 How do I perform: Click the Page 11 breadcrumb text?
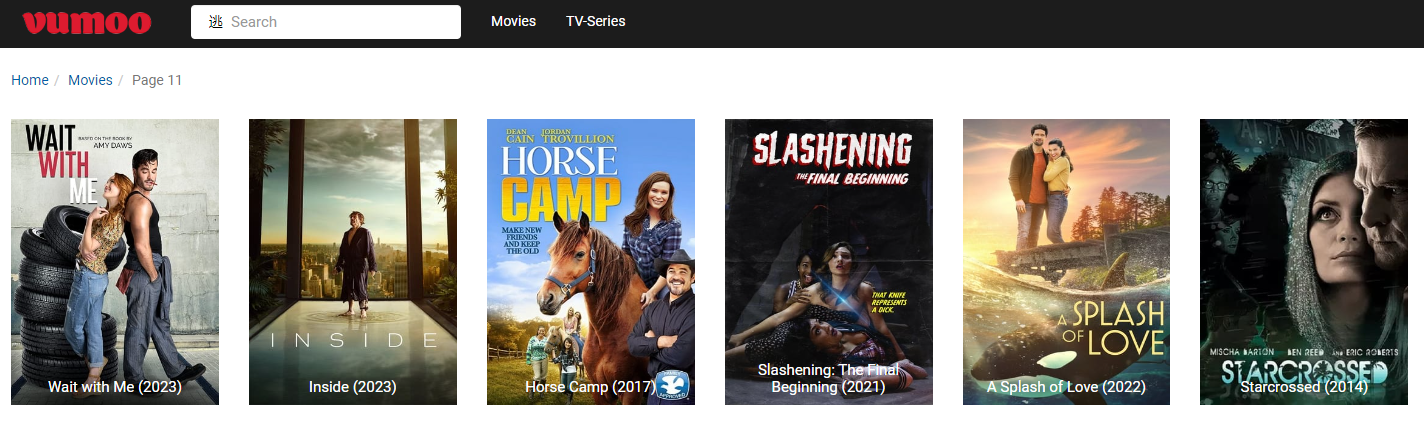click(x=157, y=80)
